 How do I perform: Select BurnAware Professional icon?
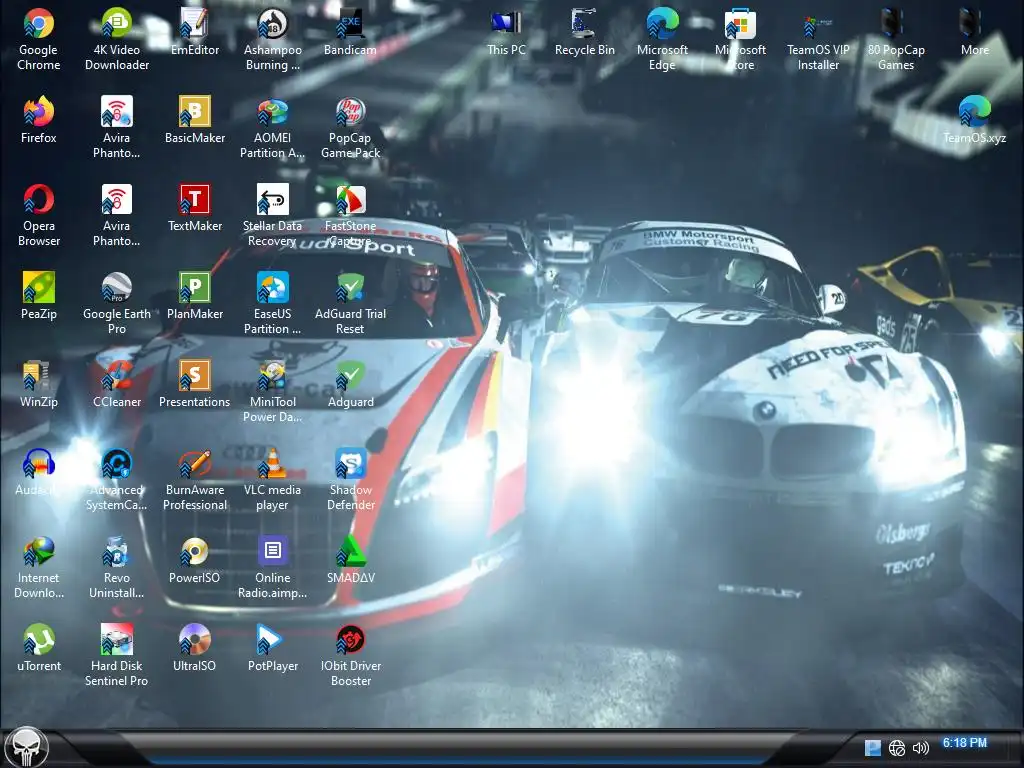point(194,464)
